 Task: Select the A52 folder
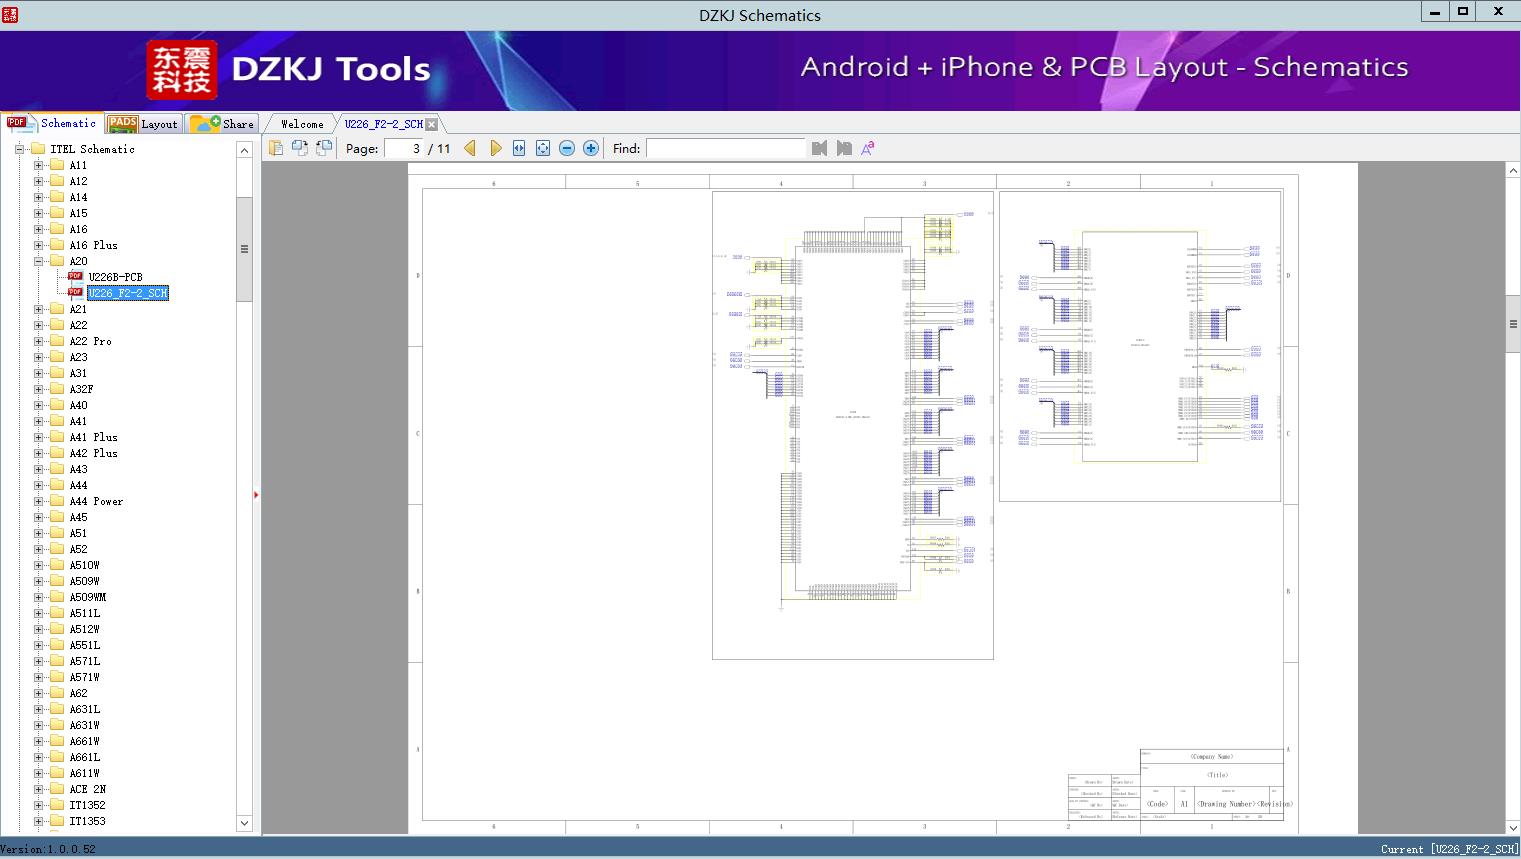[78, 549]
